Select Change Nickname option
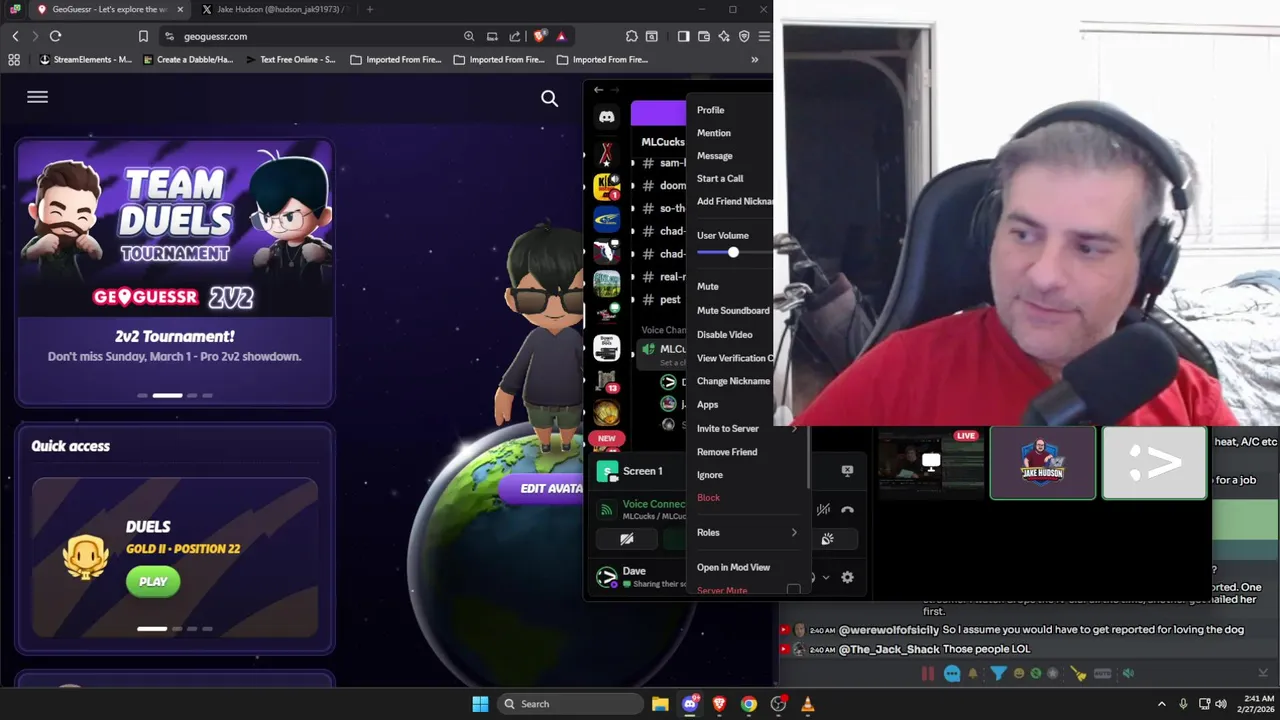This screenshot has width=1280, height=720. (x=733, y=382)
